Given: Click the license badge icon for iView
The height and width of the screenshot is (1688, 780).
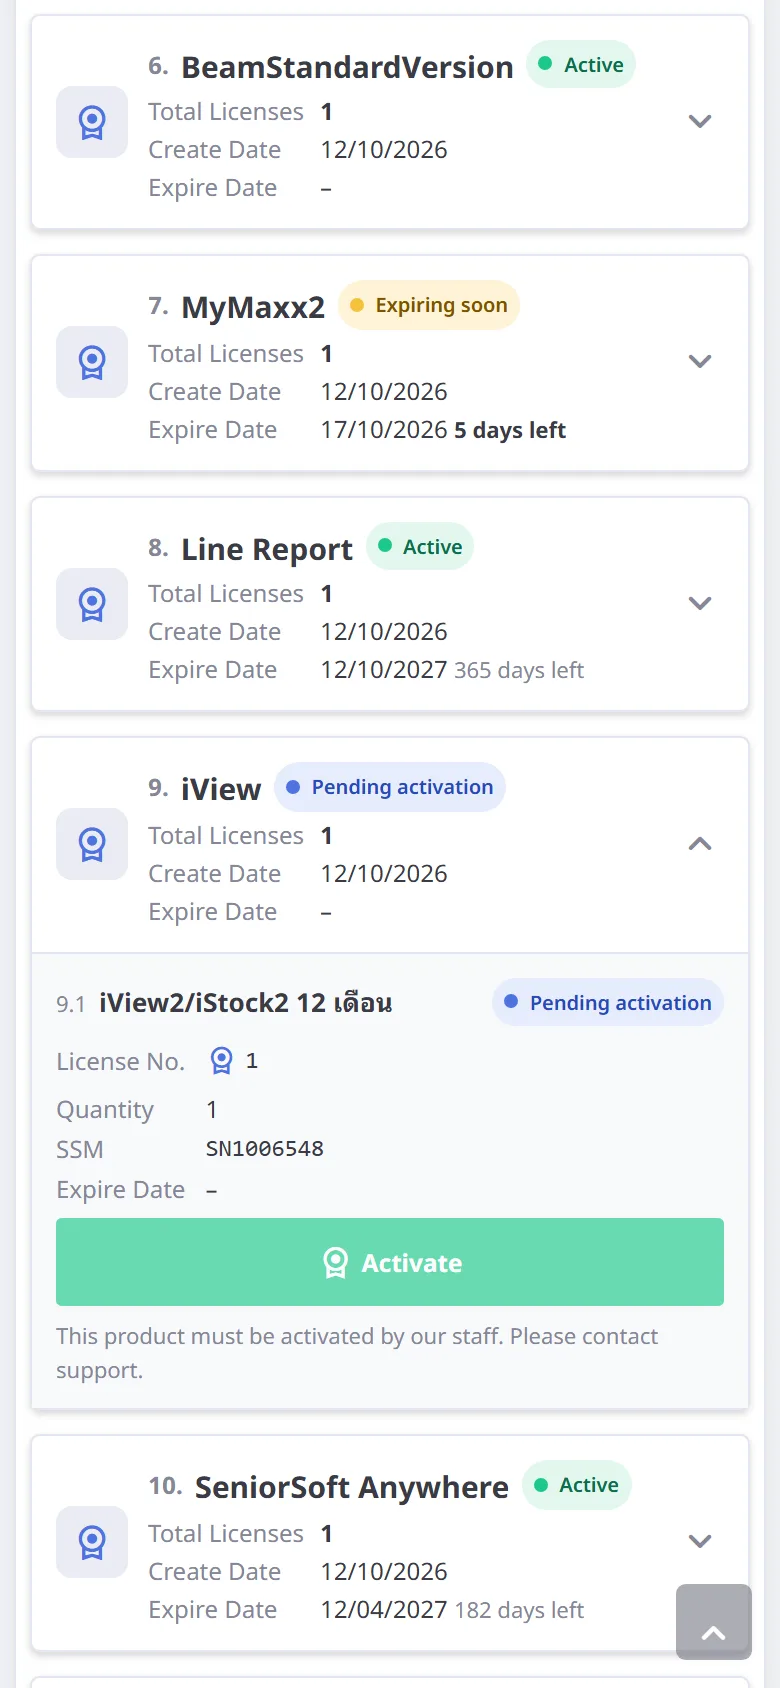Looking at the screenshot, I should coord(92,844).
